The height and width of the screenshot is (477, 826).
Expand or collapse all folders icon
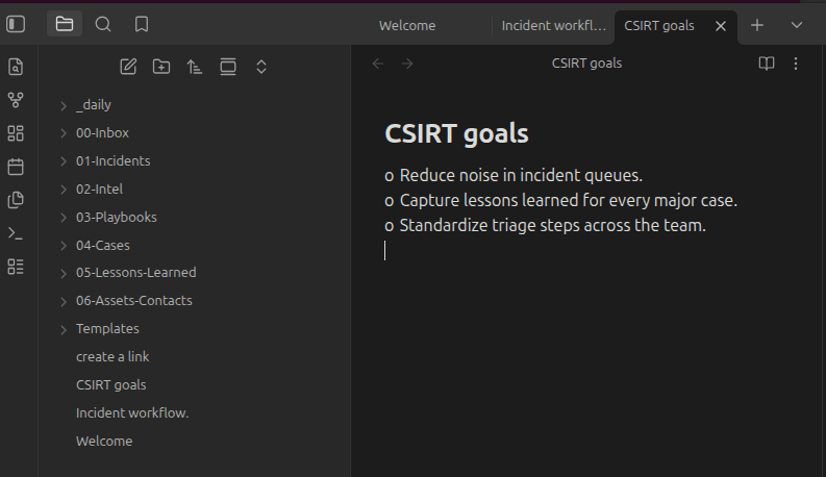pos(261,67)
